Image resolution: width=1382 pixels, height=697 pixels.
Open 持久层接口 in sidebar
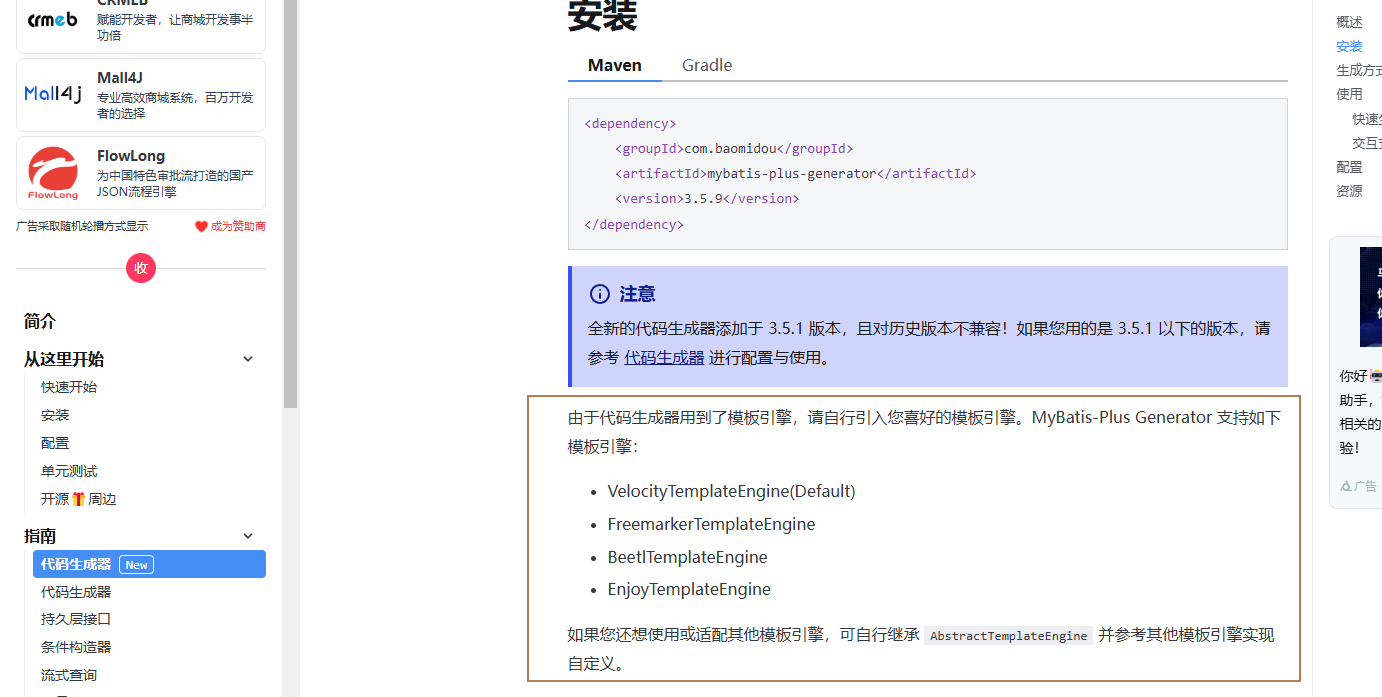[76, 619]
